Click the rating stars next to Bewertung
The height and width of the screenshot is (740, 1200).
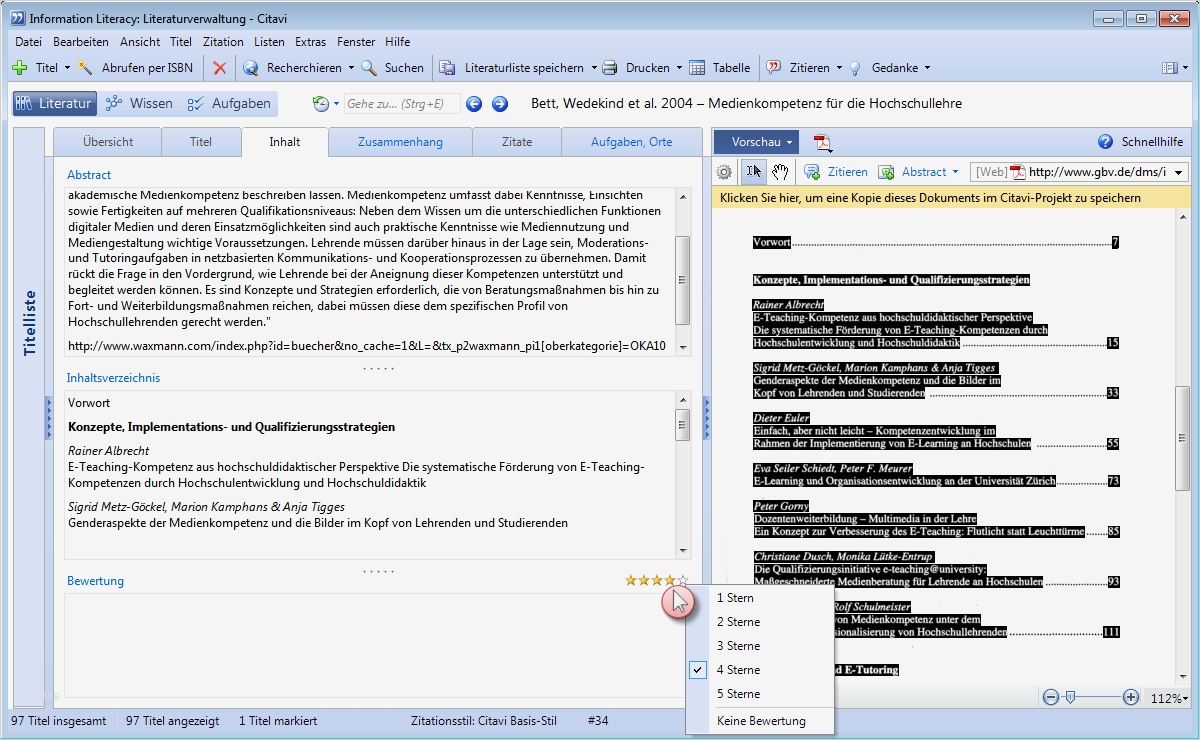pos(657,580)
